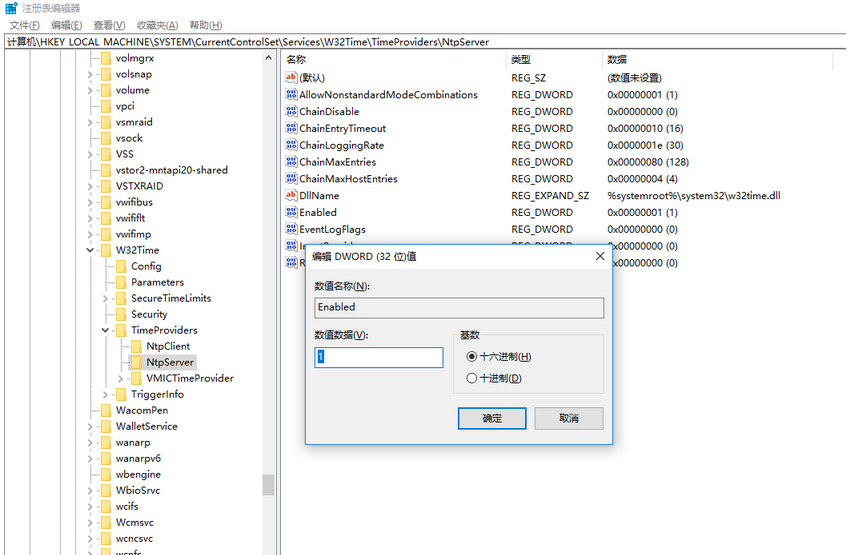Expand the SecureTimeLimits tree node

(106, 298)
